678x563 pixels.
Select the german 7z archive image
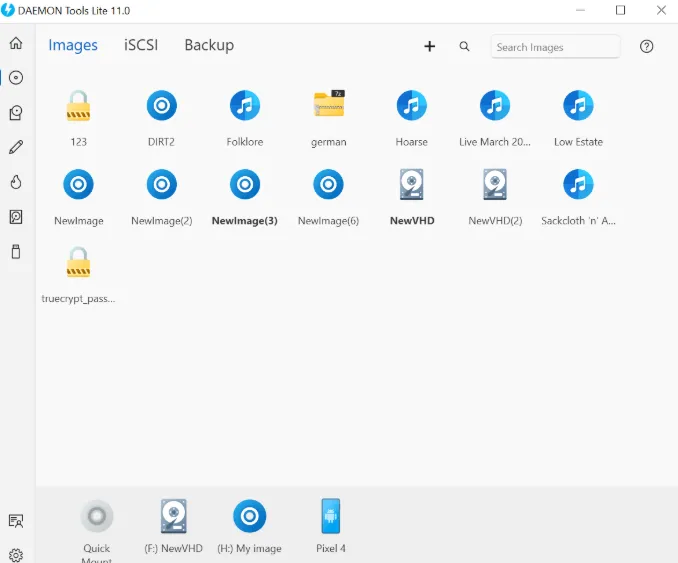(329, 118)
